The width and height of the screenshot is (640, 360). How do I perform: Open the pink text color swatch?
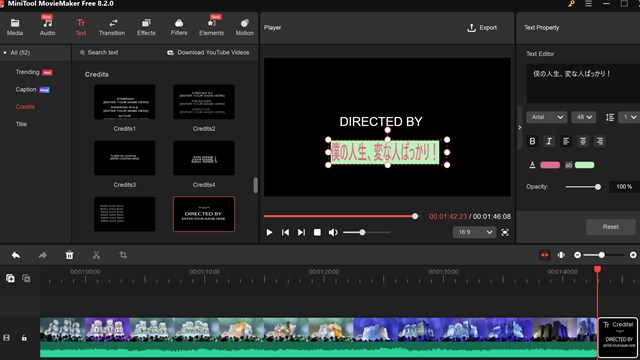click(x=550, y=165)
